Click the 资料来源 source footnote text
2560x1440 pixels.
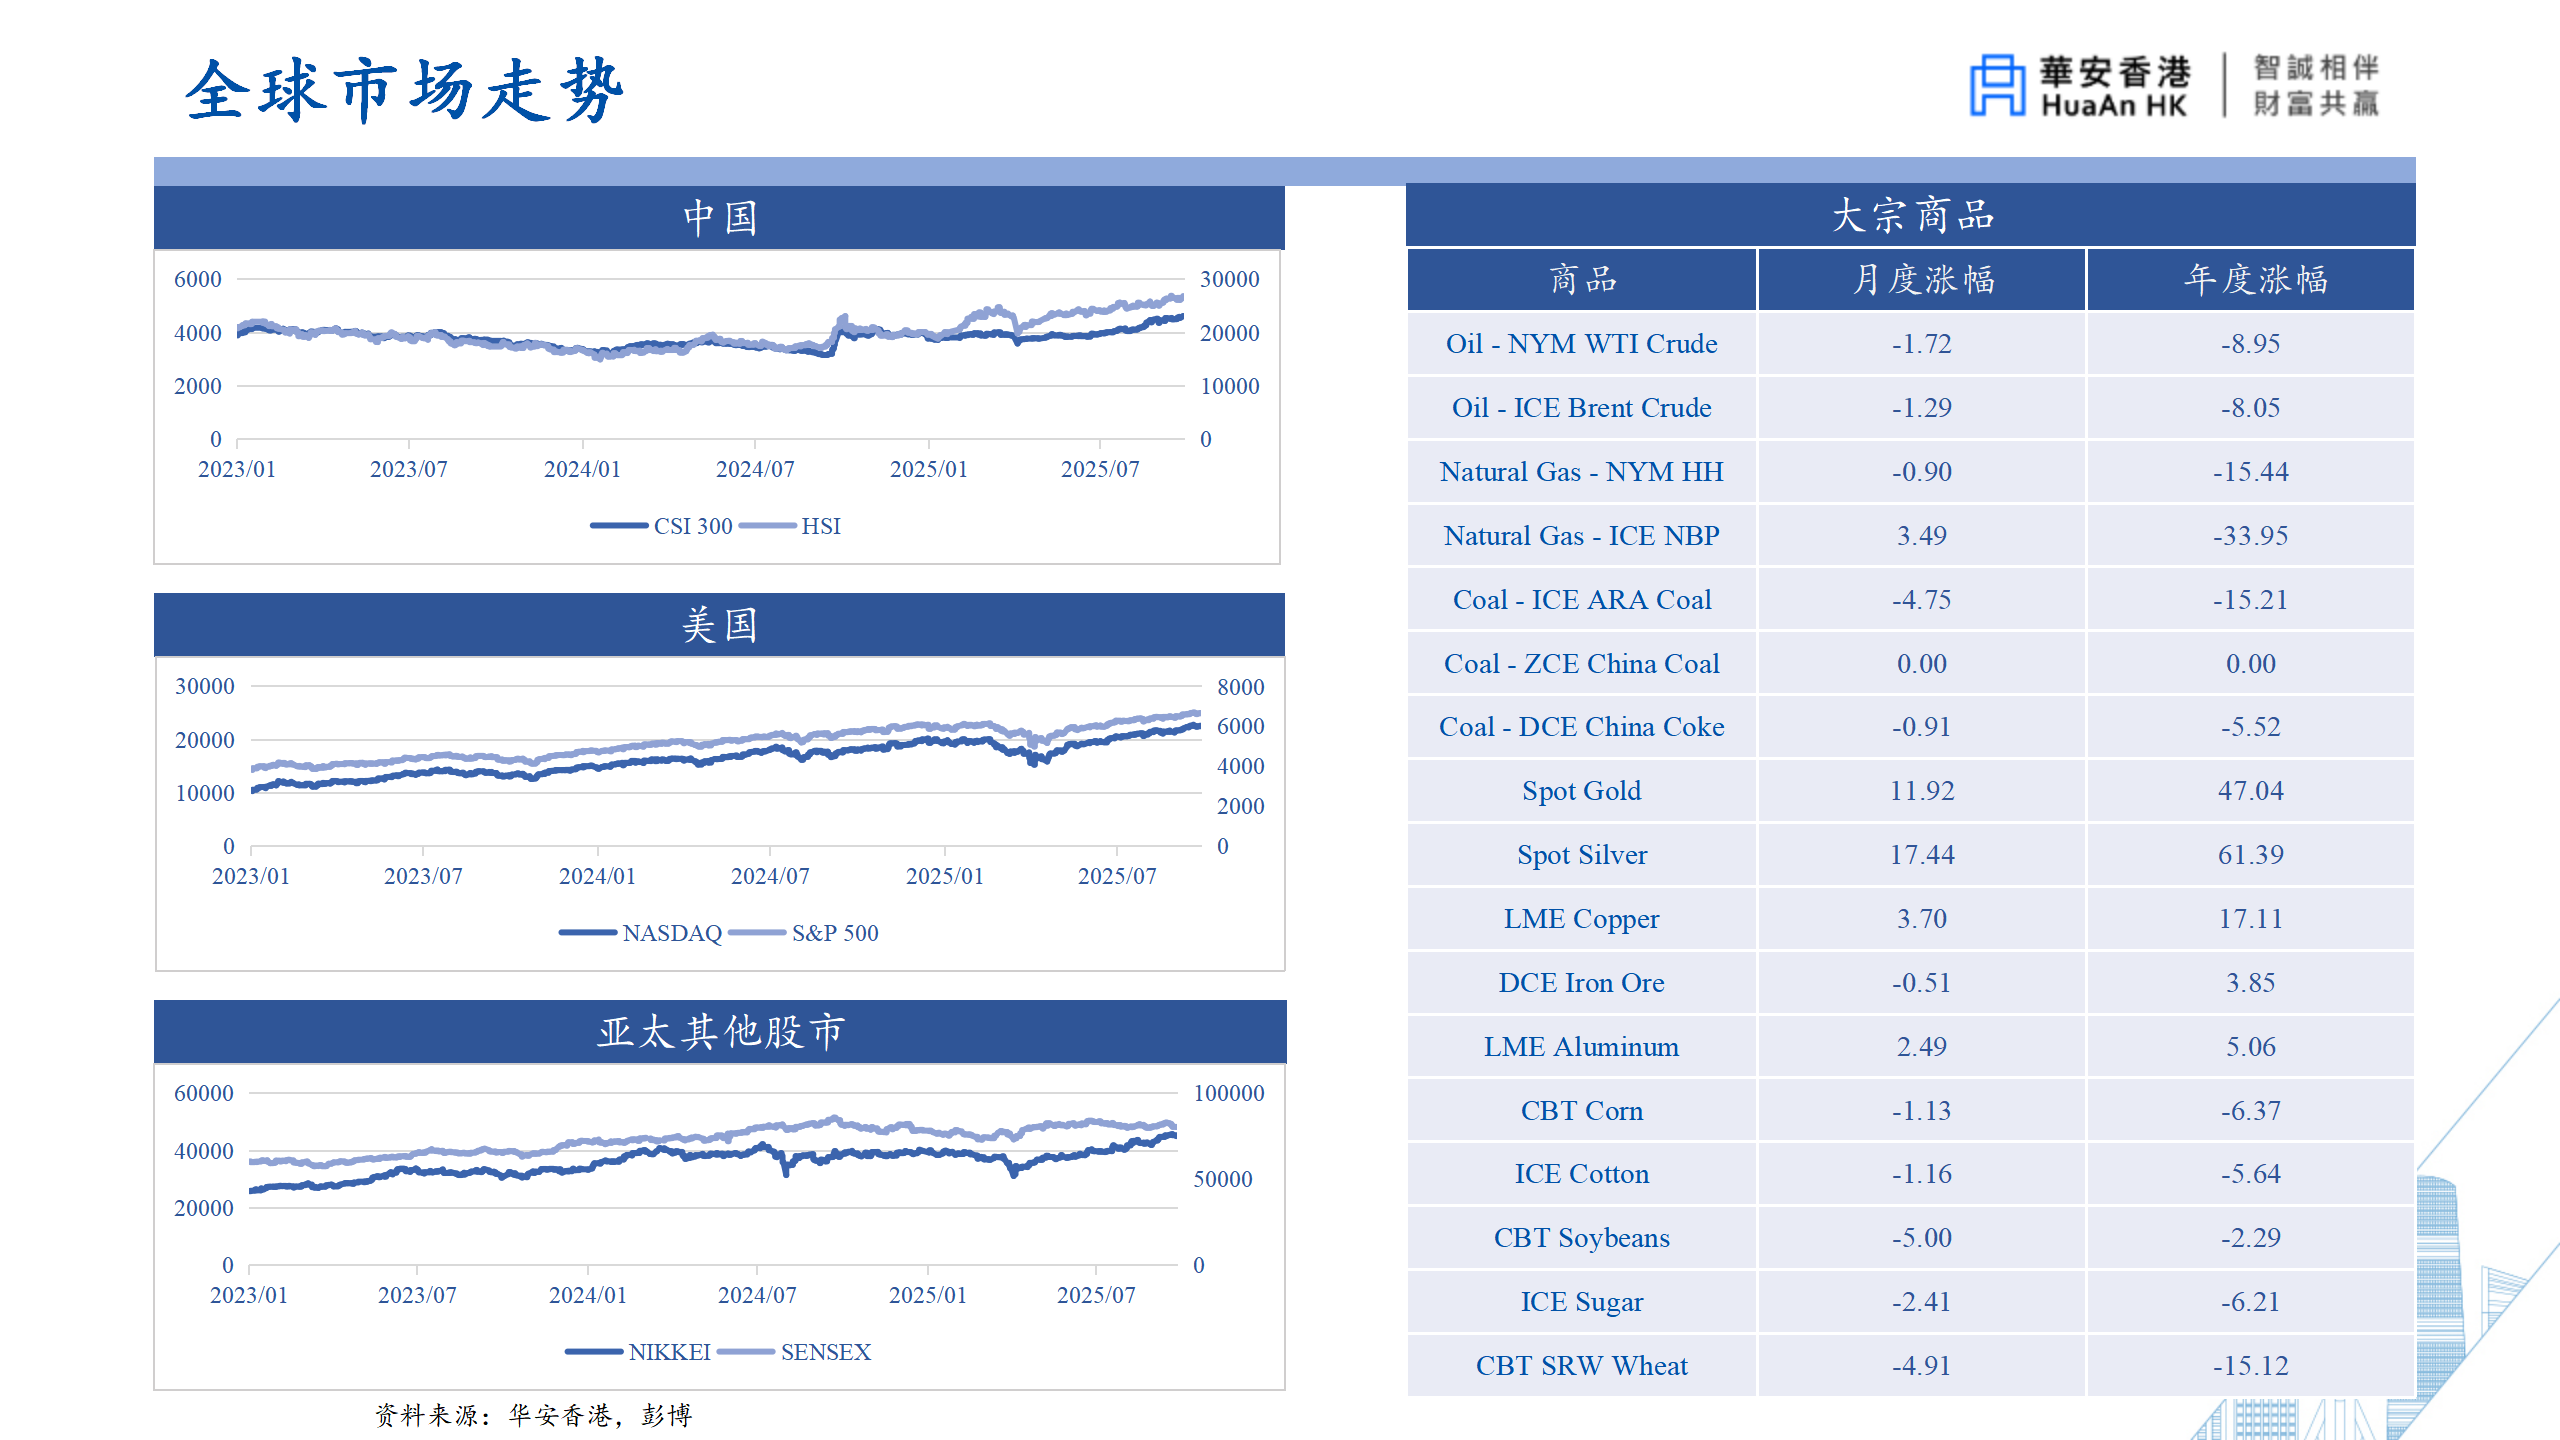coord(533,1415)
